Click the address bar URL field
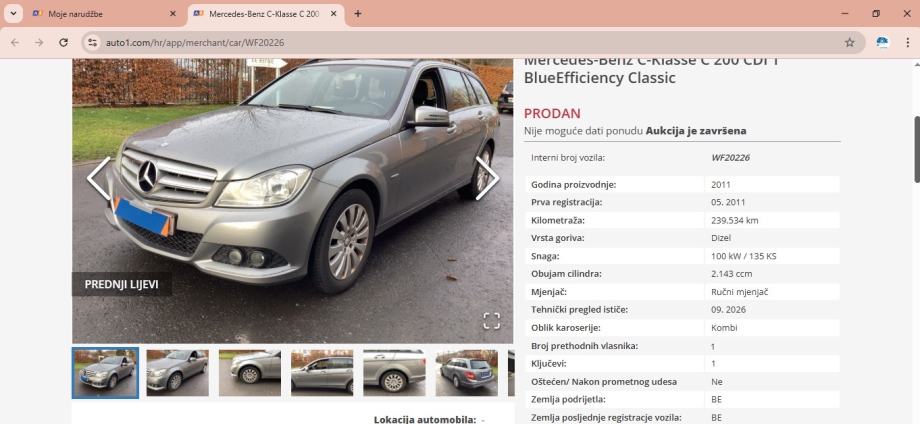 click(x=469, y=42)
